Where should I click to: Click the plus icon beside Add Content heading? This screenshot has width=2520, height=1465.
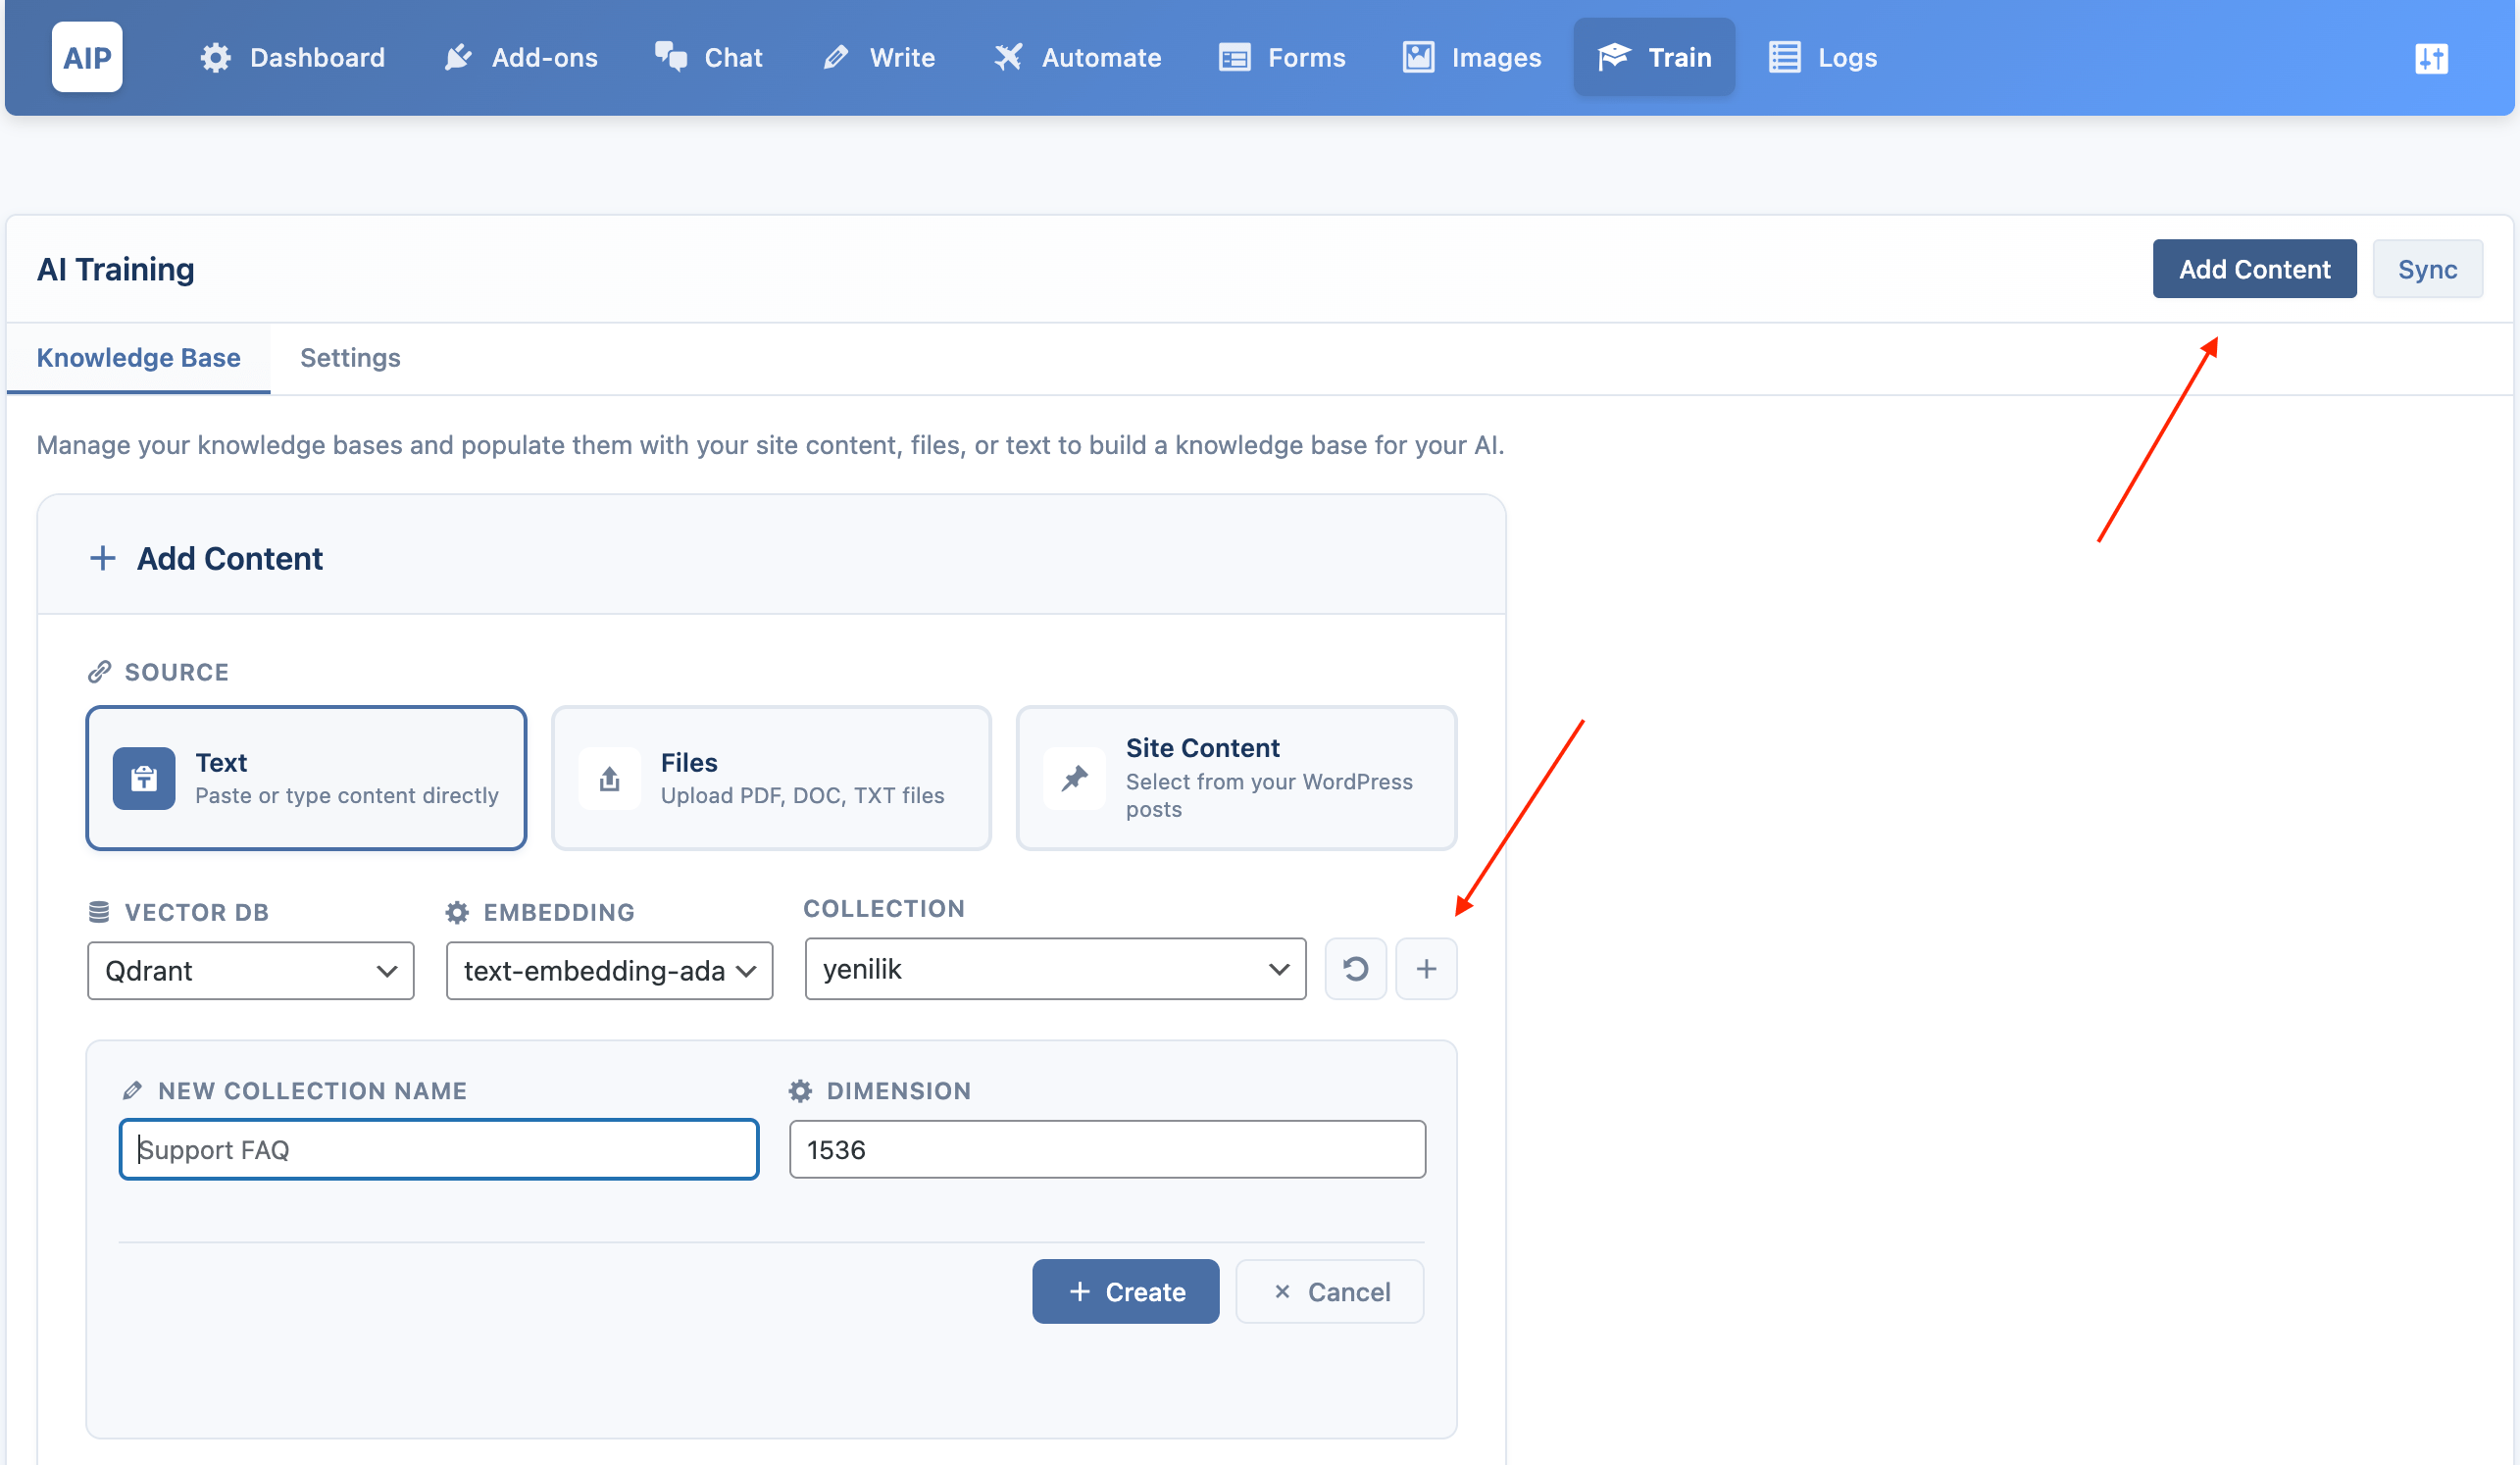pyautogui.click(x=102, y=558)
